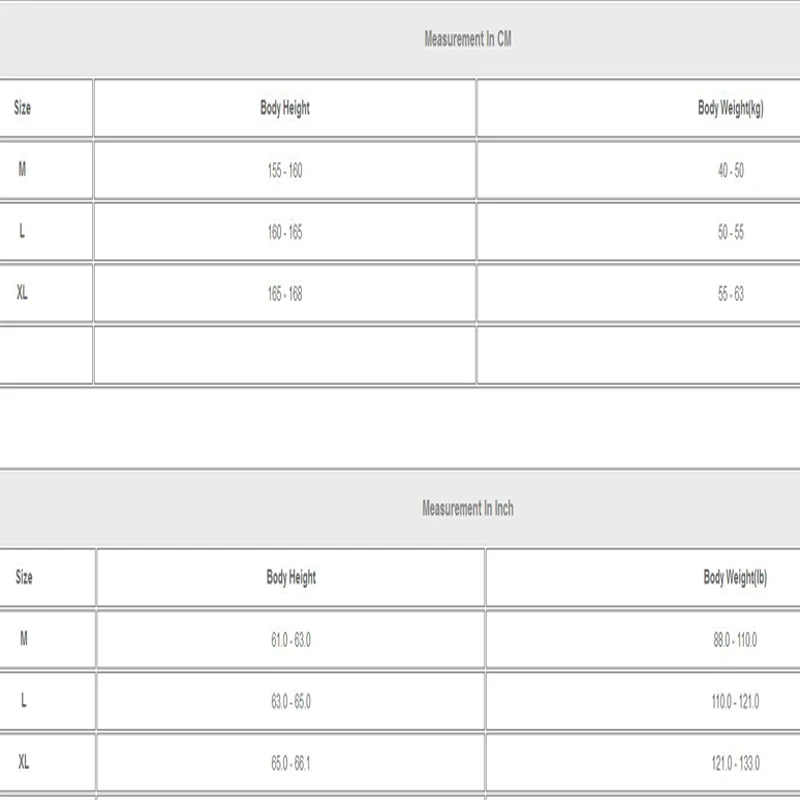800x800 pixels.
Task: Select the 63.0 - 65.0 height cell
Action: [290, 702]
